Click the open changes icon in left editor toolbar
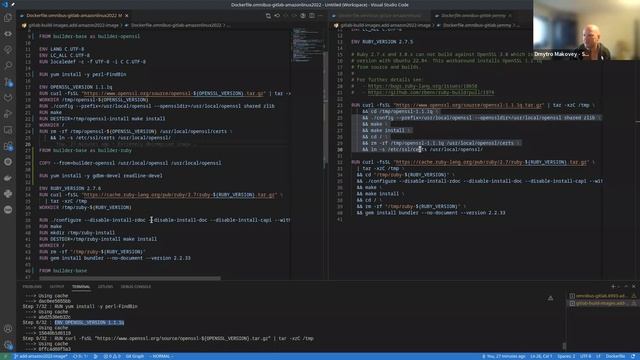The width and height of the screenshot is (640, 360). click(x=268, y=16)
